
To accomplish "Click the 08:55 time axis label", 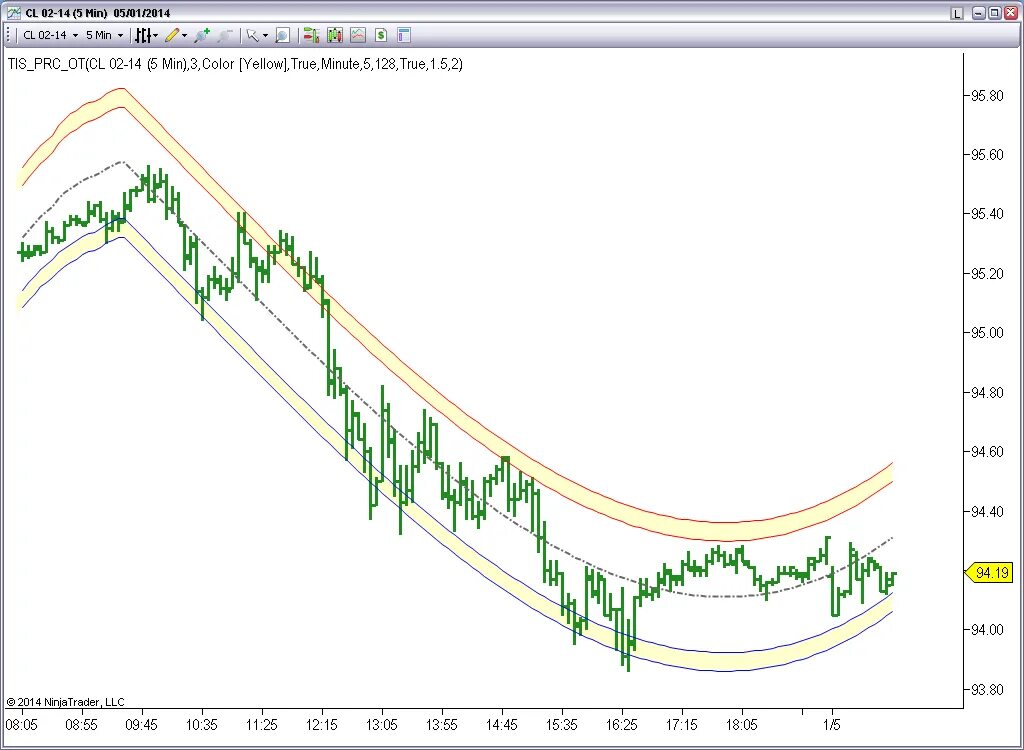I will coord(82,725).
